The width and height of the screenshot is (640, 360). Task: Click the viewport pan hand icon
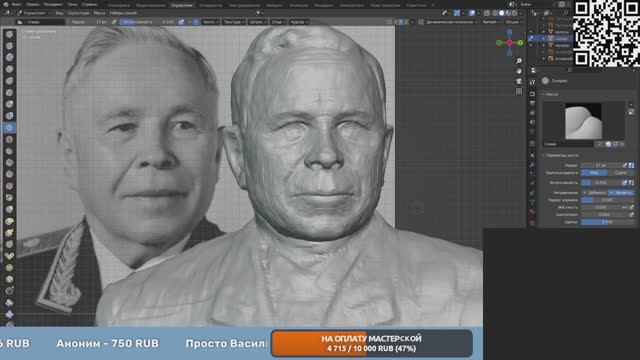(x=519, y=71)
